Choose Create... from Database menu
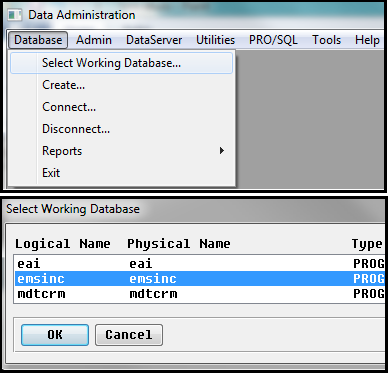 coord(121,85)
